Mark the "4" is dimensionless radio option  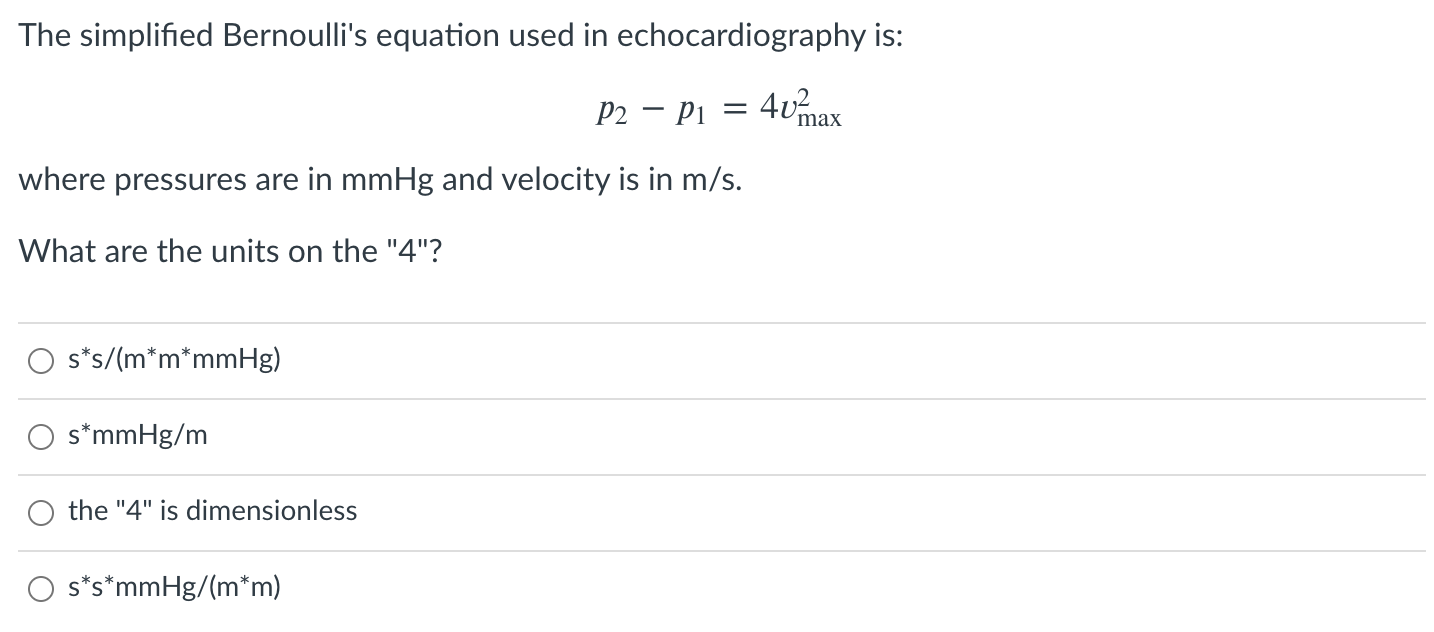pyautogui.click(x=41, y=512)
